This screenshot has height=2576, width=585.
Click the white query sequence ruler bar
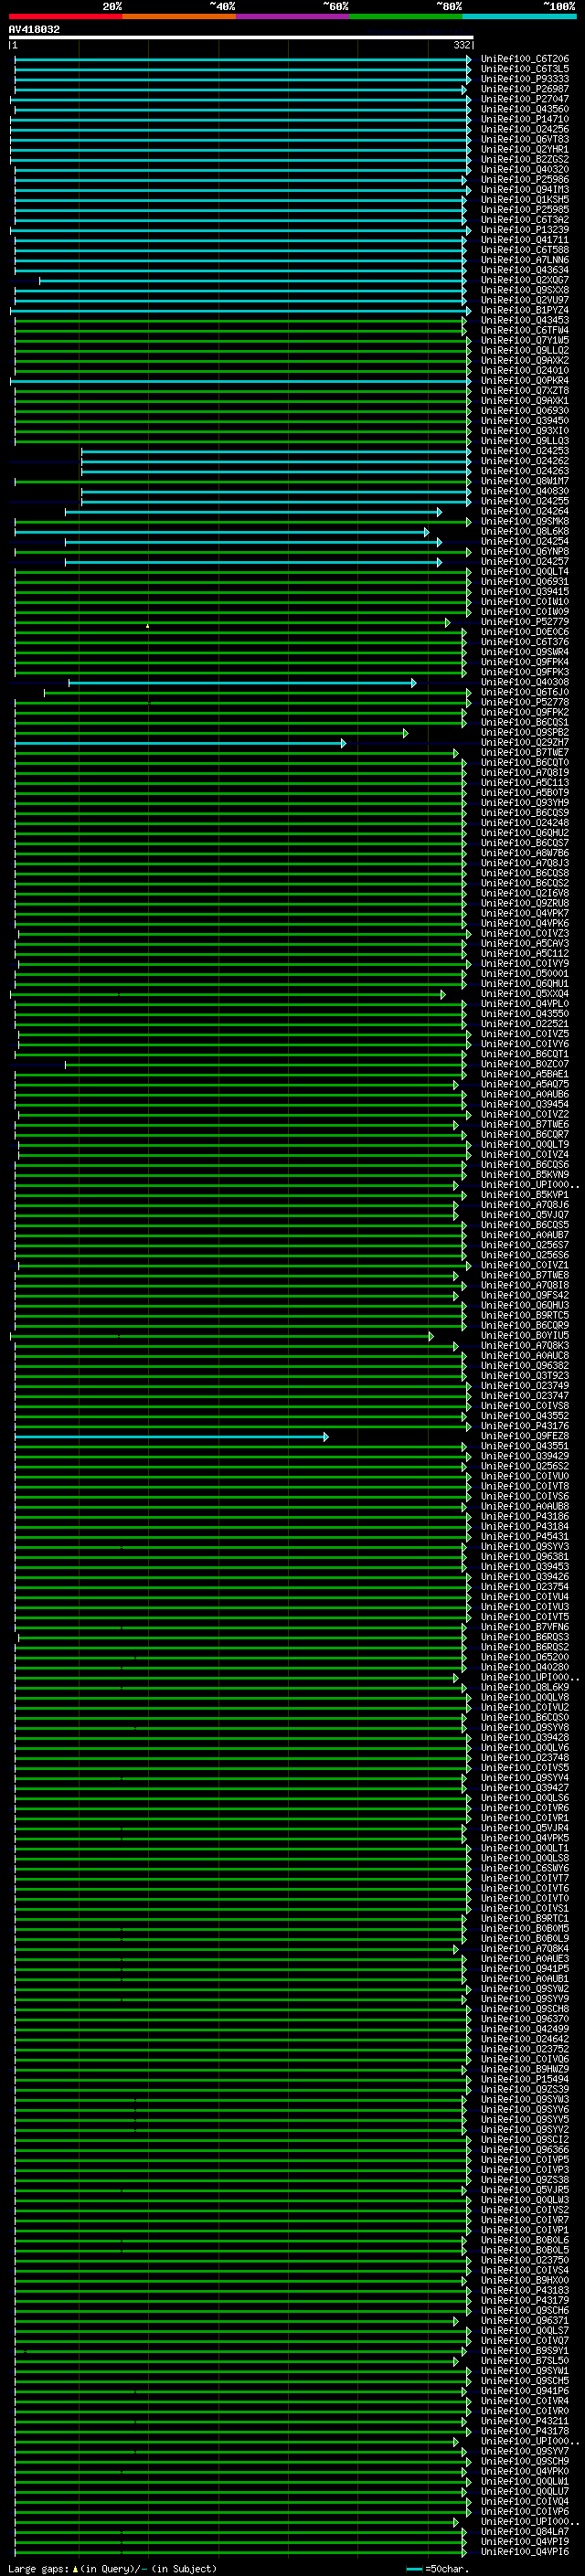(x=241, y=37)
